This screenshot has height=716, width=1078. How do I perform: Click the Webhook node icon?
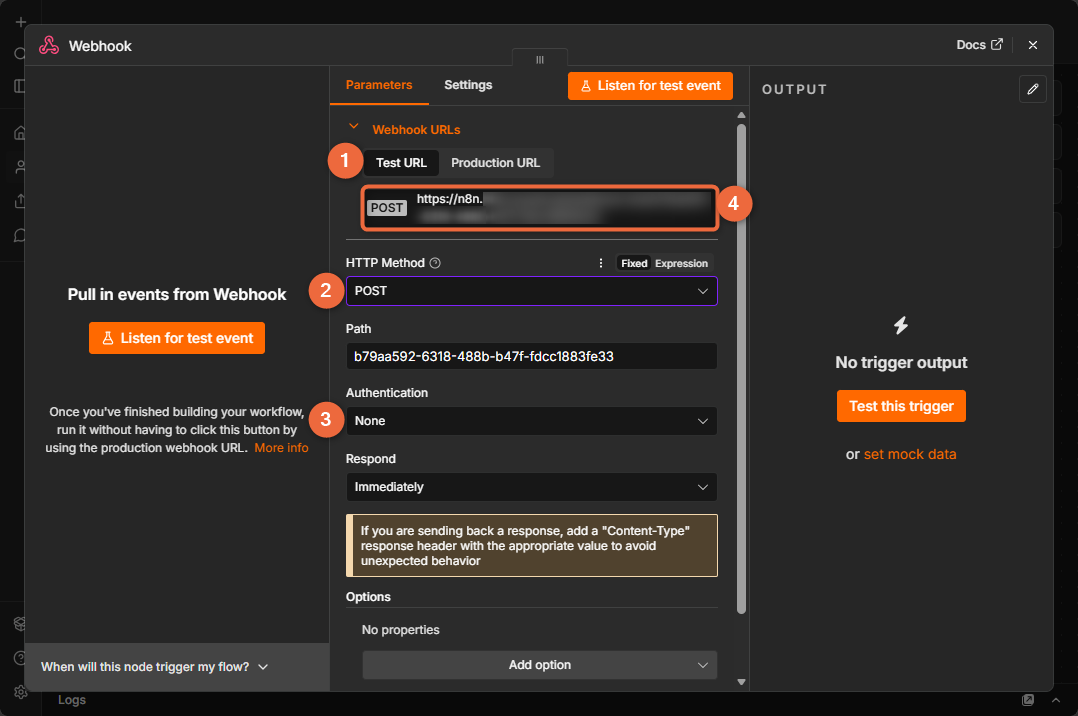(49, 45)
